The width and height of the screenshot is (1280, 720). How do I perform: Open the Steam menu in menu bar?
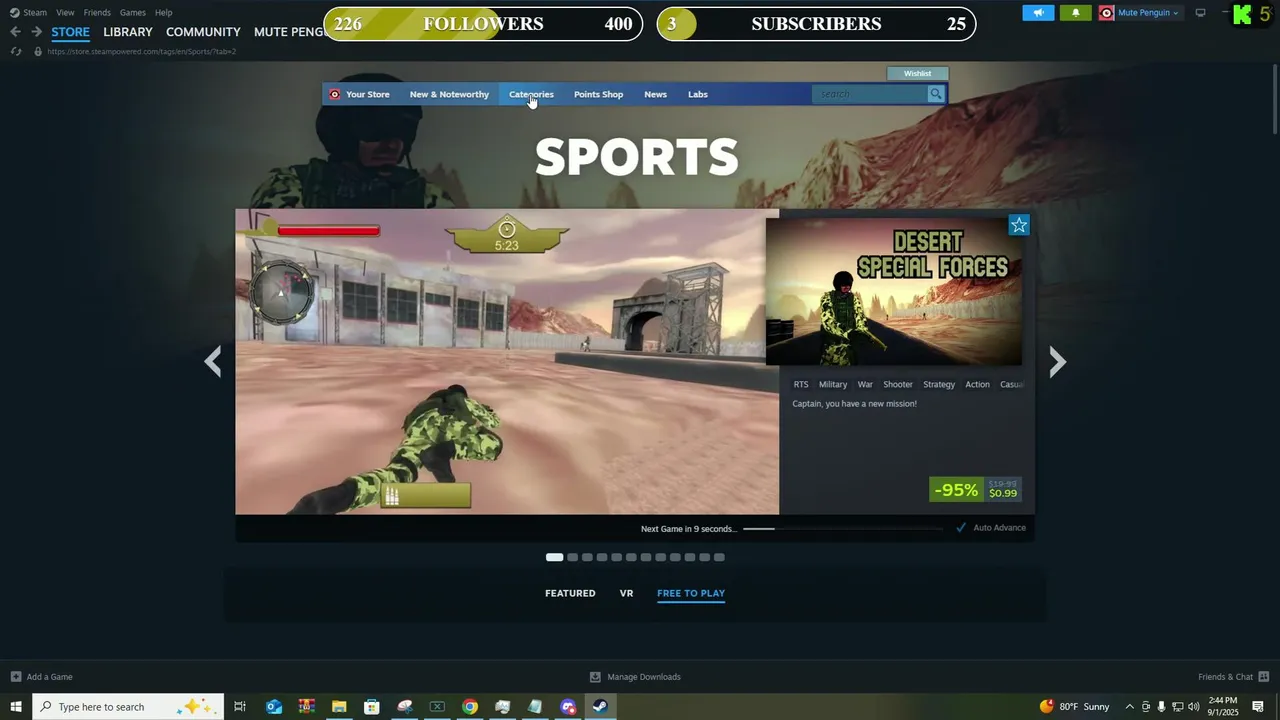click(35, 13)
